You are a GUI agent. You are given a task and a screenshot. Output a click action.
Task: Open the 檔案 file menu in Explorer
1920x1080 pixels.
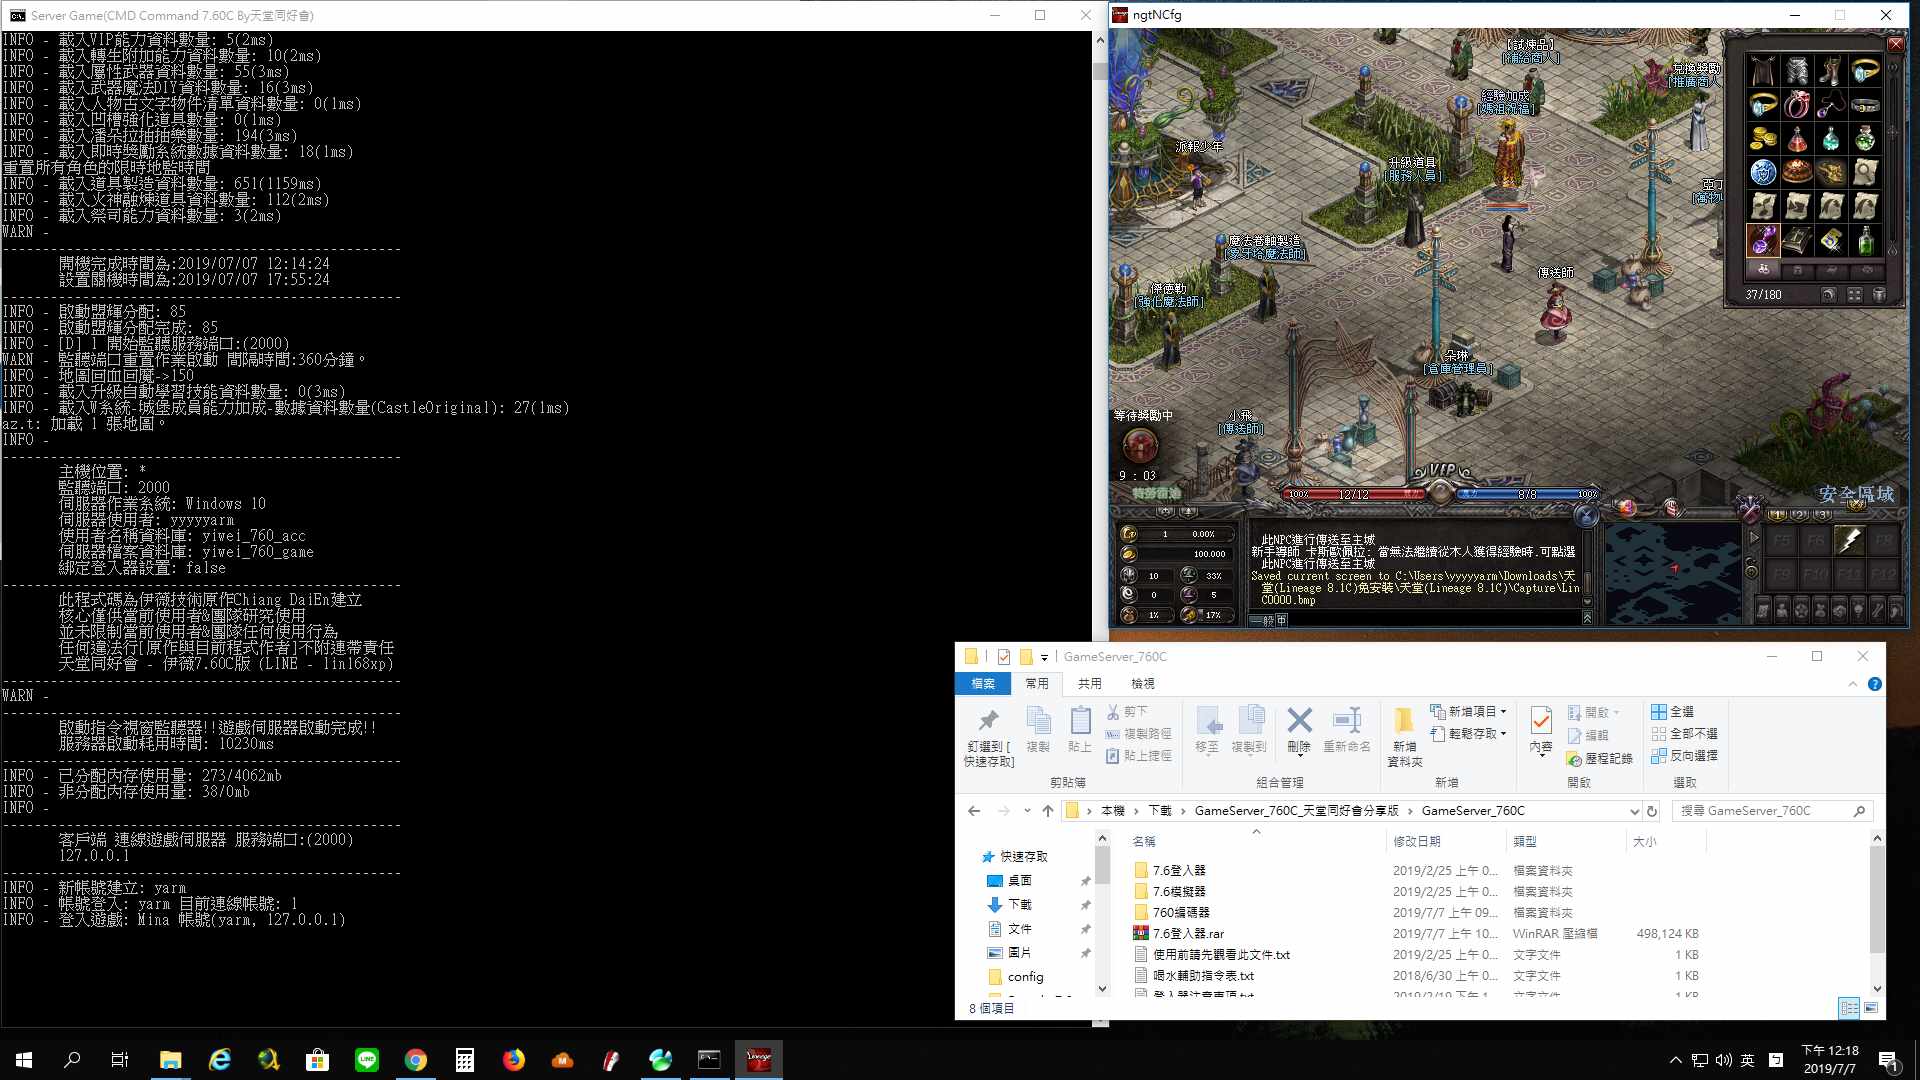pos(983,684)
